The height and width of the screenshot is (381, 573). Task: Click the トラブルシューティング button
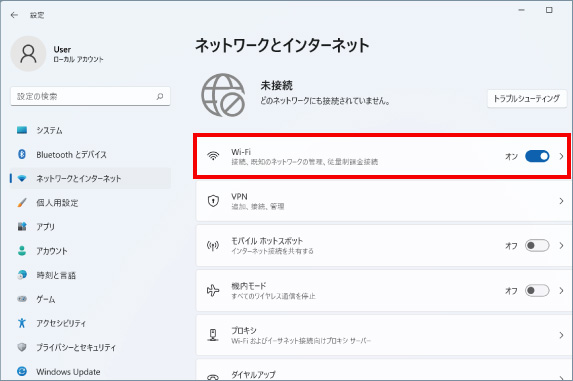(527, 99)
